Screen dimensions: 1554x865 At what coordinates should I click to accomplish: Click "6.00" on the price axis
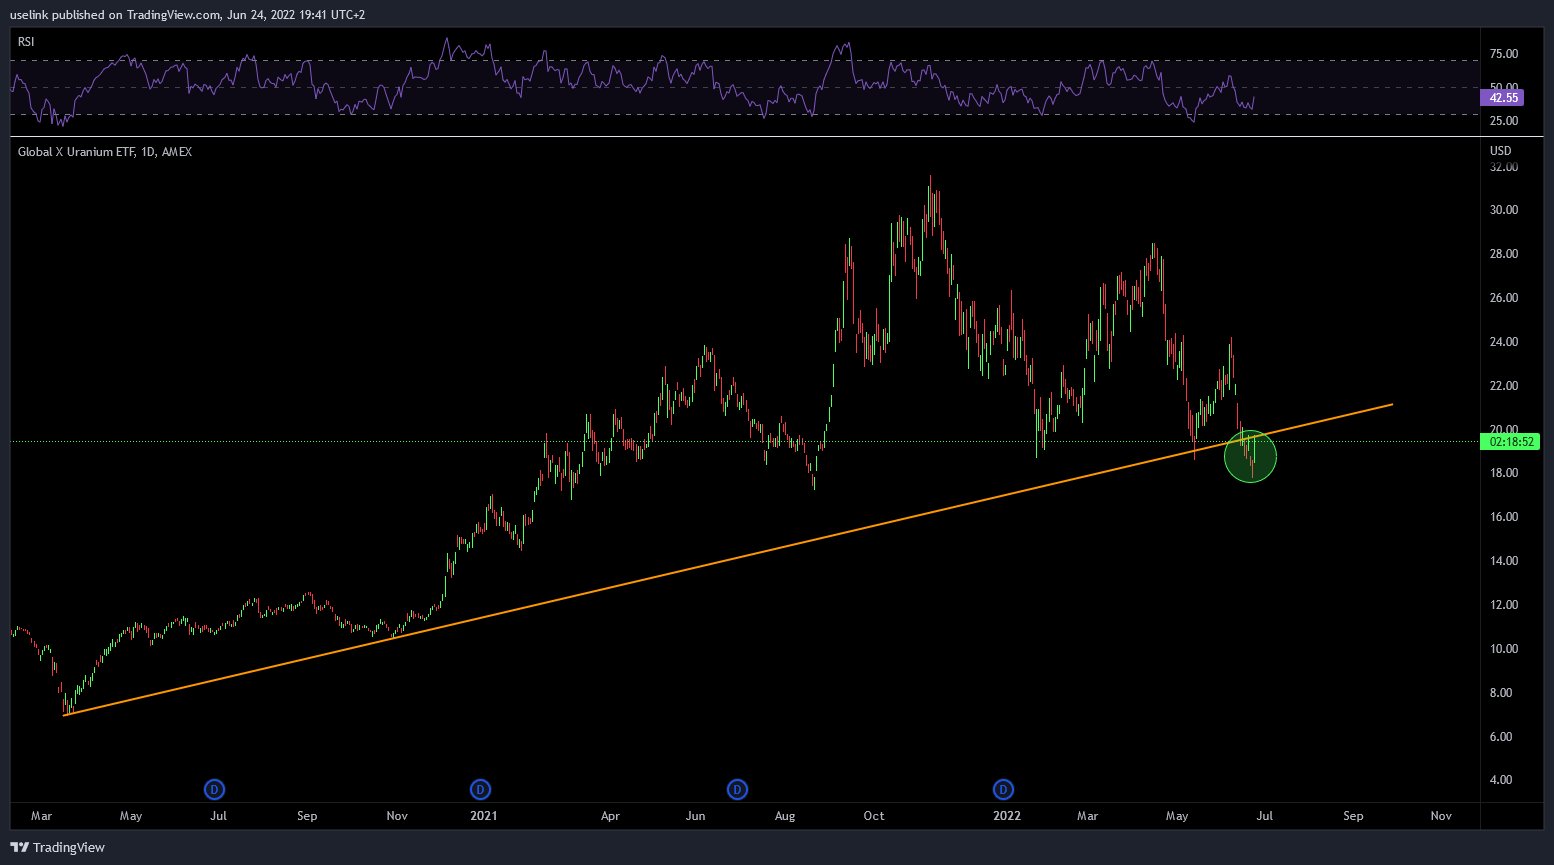coord(1500,737)
